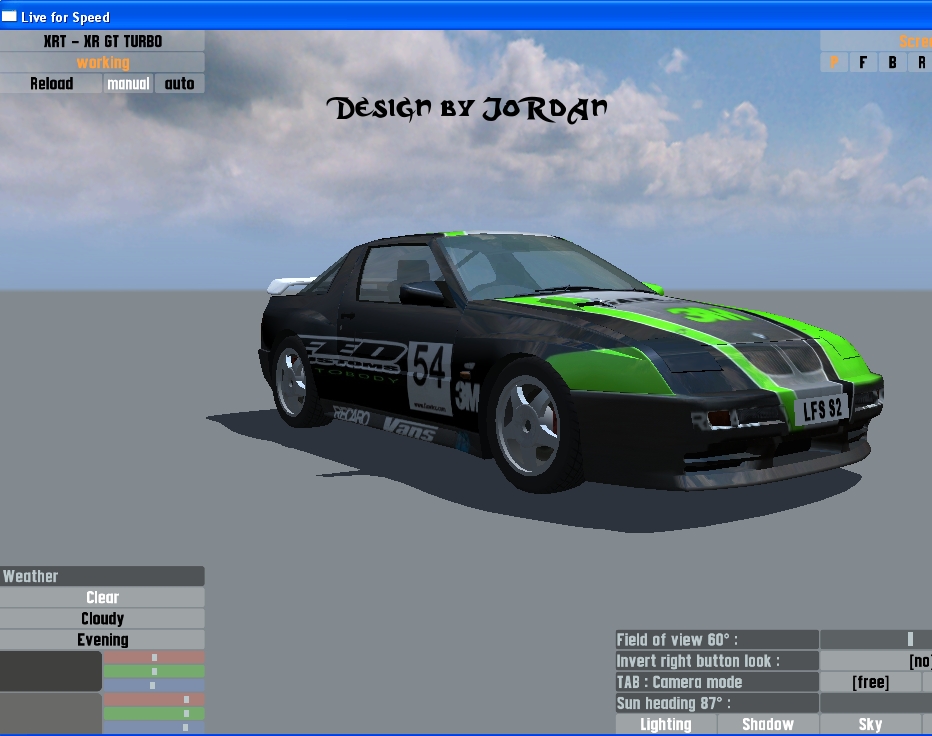
Task: Select the R view button
Action: point(920,62)
